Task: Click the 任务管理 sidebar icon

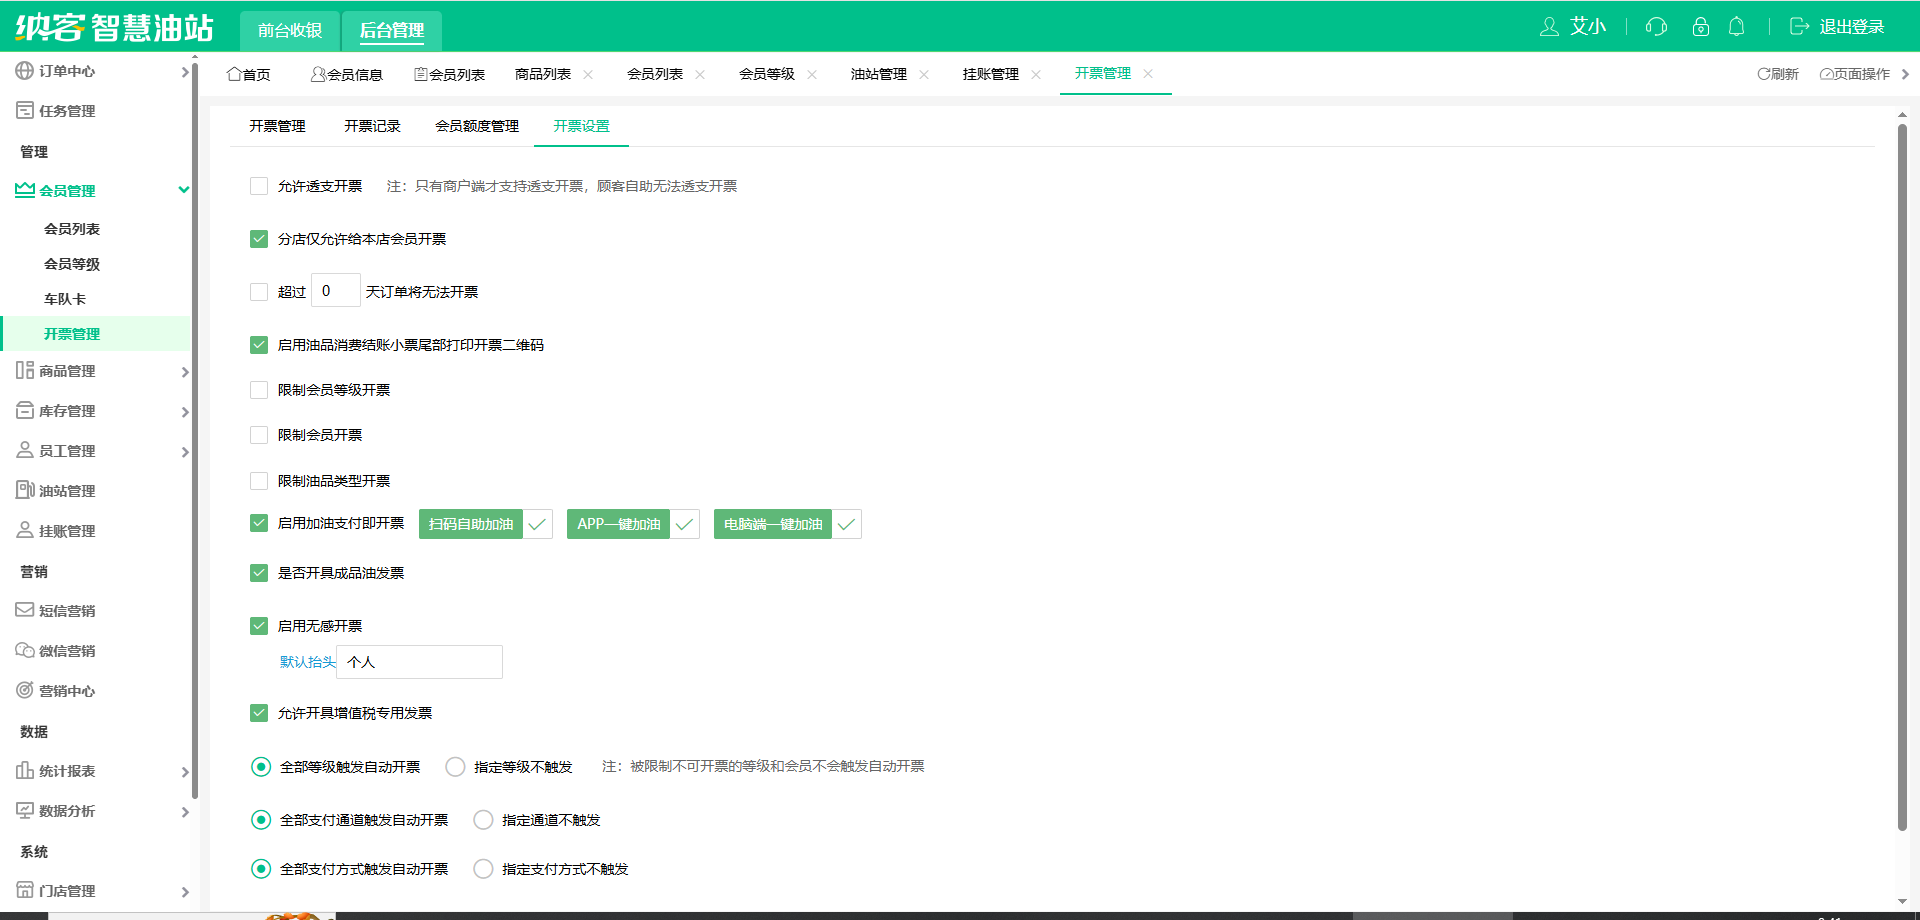Action: click(x=25, y=110)
